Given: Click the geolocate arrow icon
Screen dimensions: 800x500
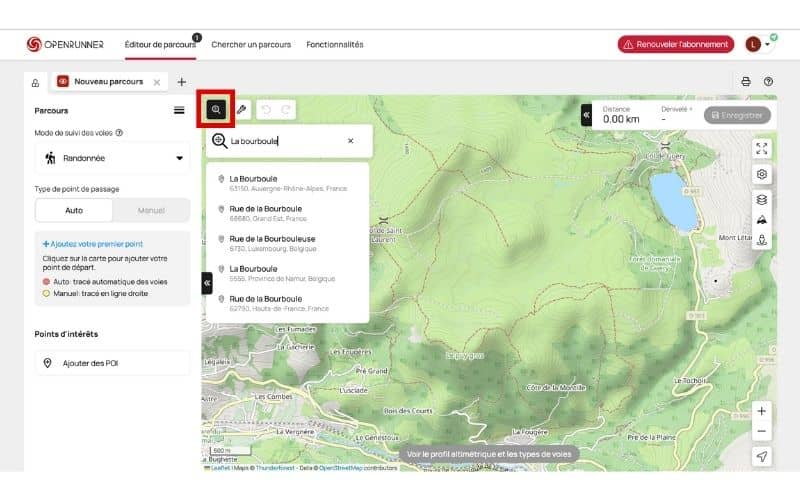Looking at the screenshot, I should [x=762, y=457].
